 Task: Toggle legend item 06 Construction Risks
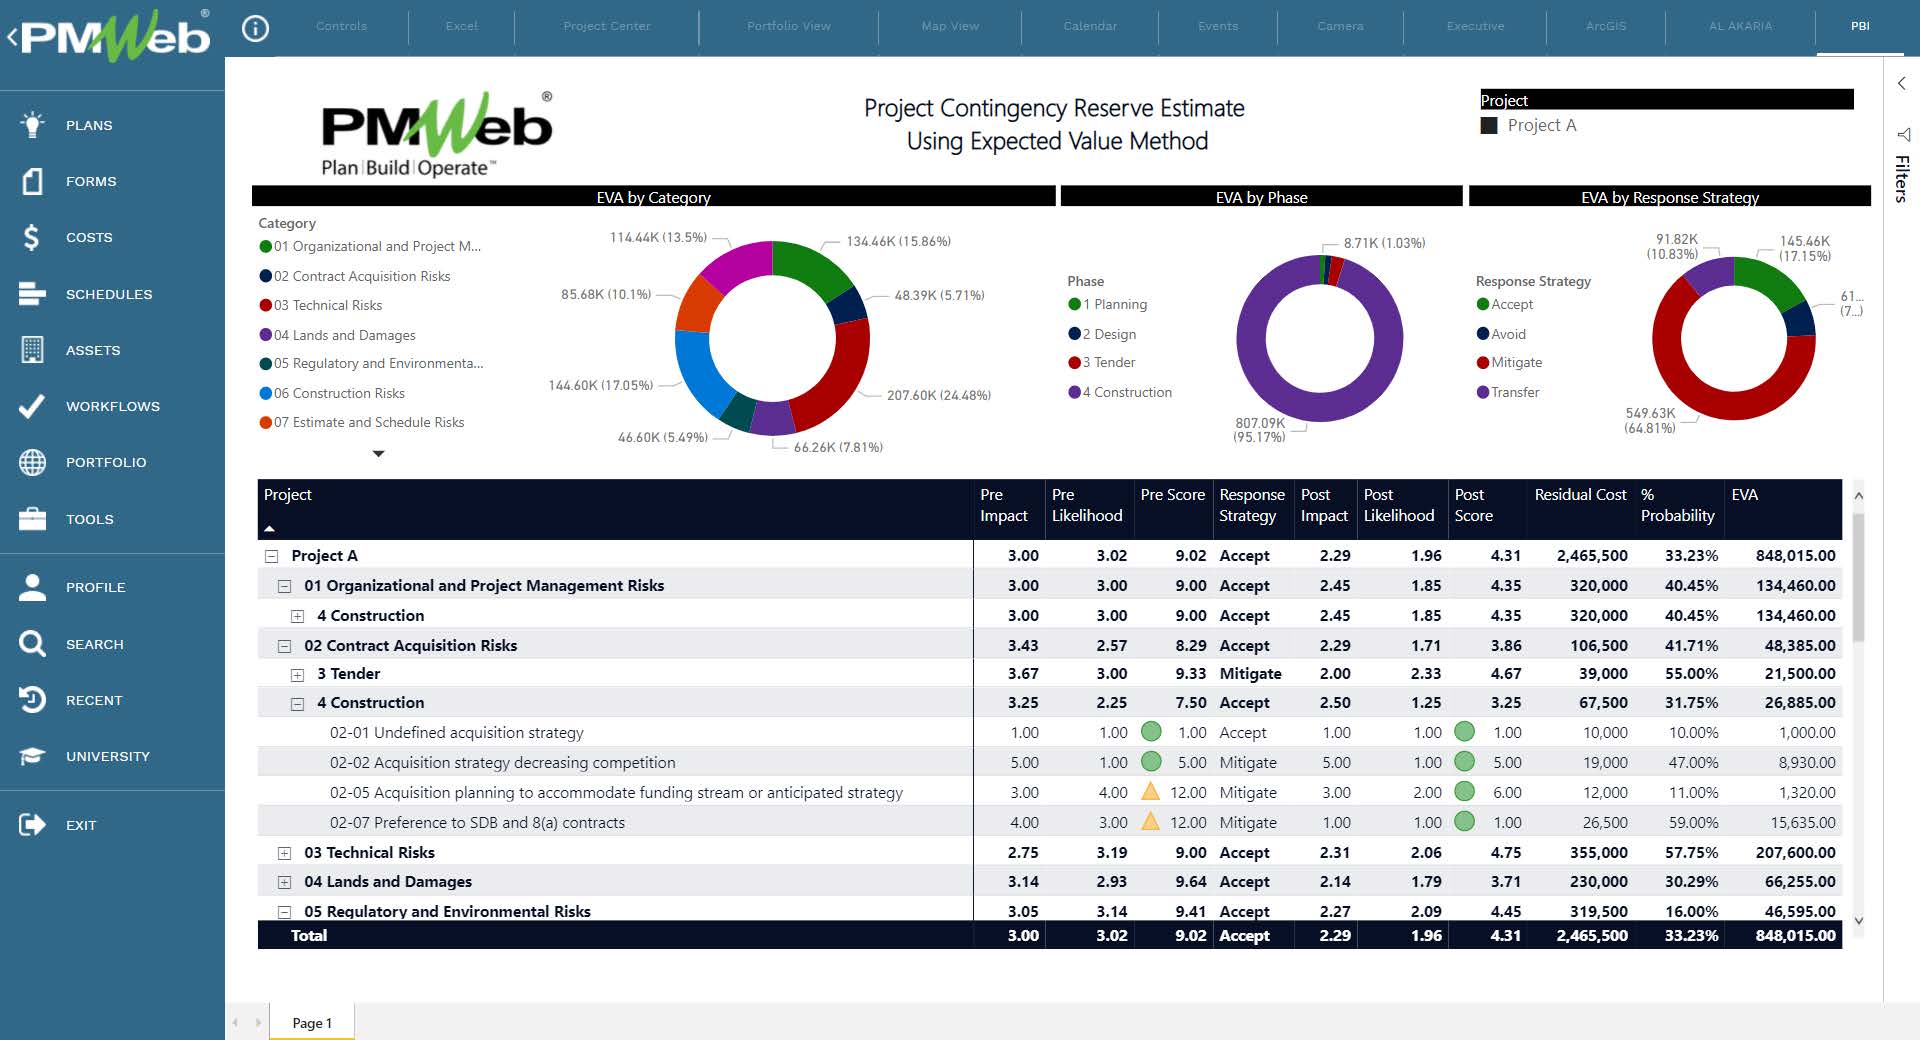coord(332,393)
